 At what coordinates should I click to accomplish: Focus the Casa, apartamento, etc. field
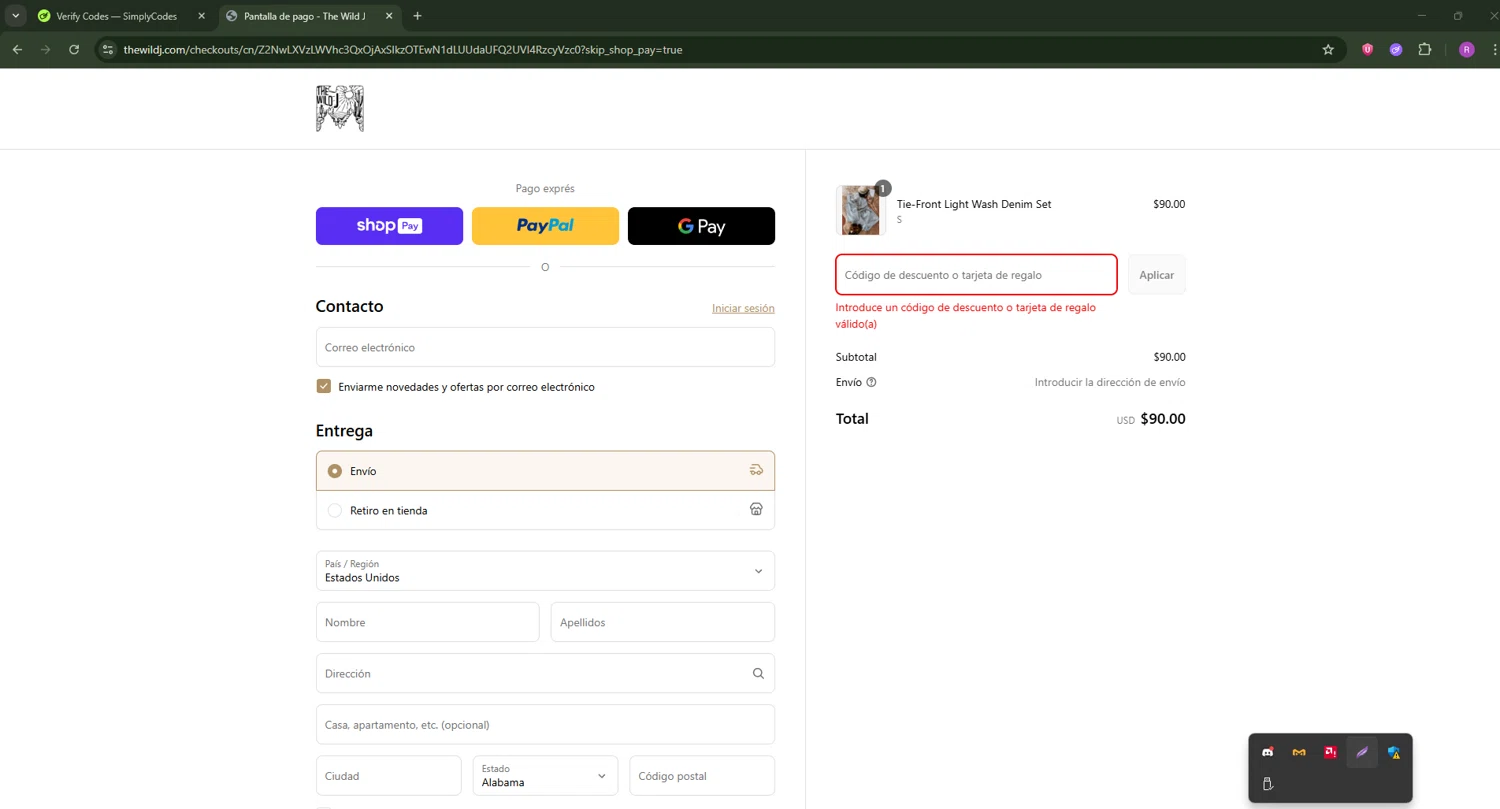(x=545, y=724)
